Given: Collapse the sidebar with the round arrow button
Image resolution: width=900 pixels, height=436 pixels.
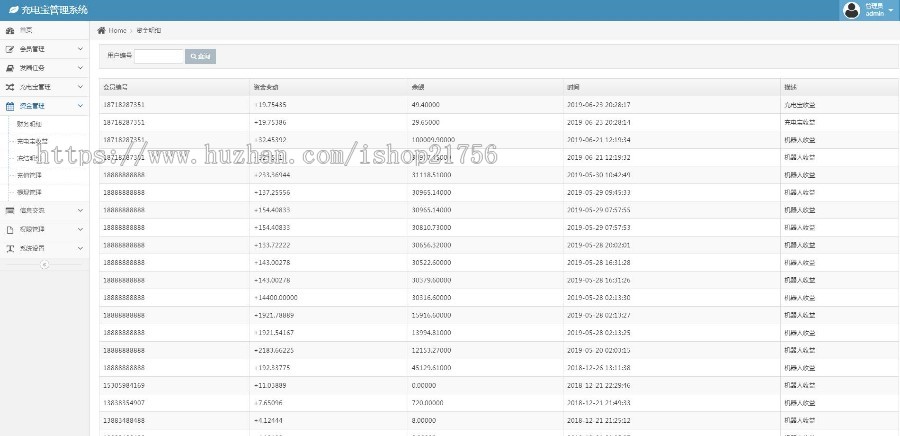Looking at the screenshot, I should click(x=45, y=264).
